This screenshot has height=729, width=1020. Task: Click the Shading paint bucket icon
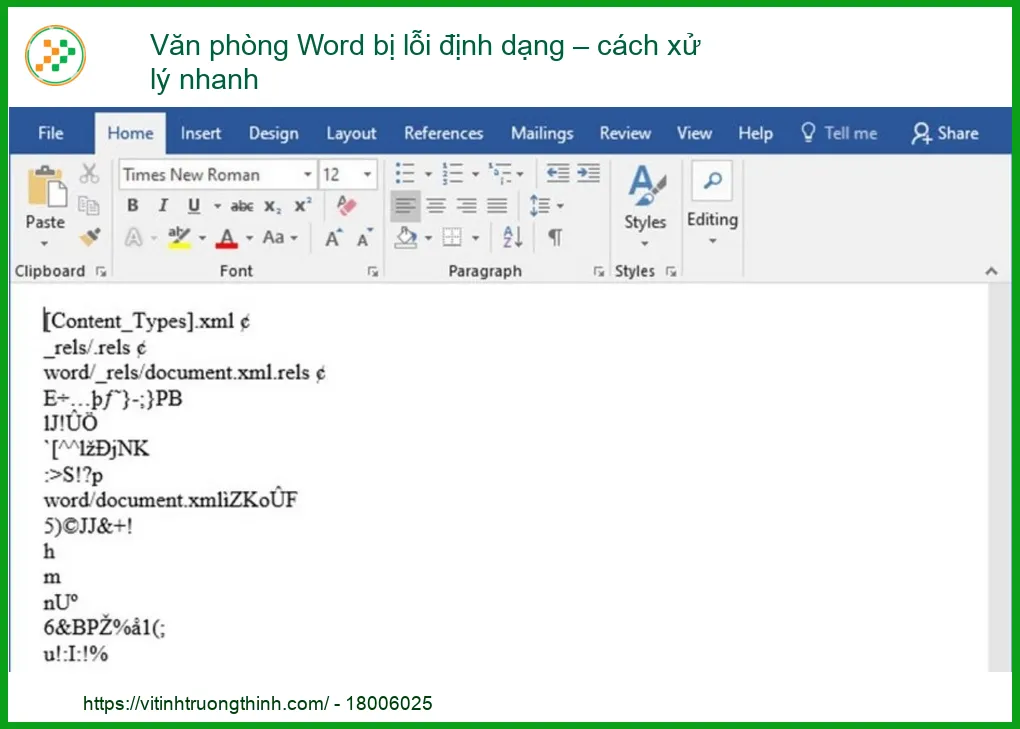[406, 237]
